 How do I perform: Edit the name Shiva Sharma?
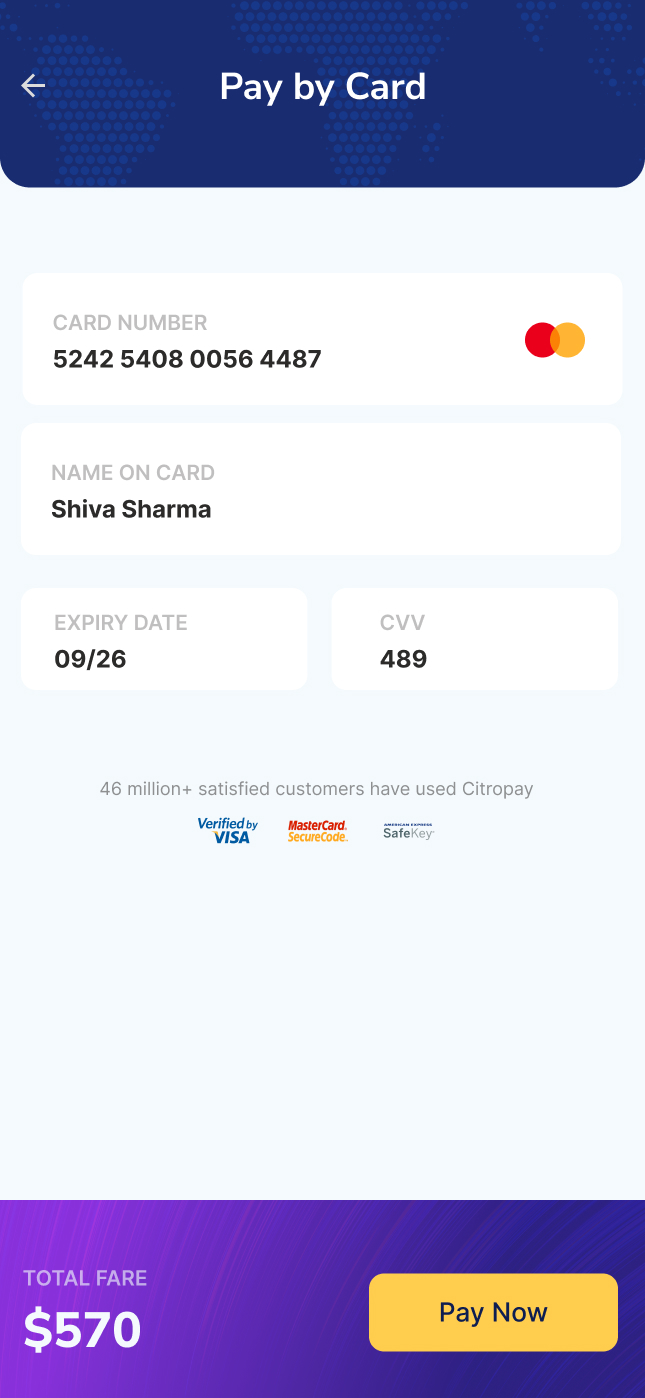point(131,509)
